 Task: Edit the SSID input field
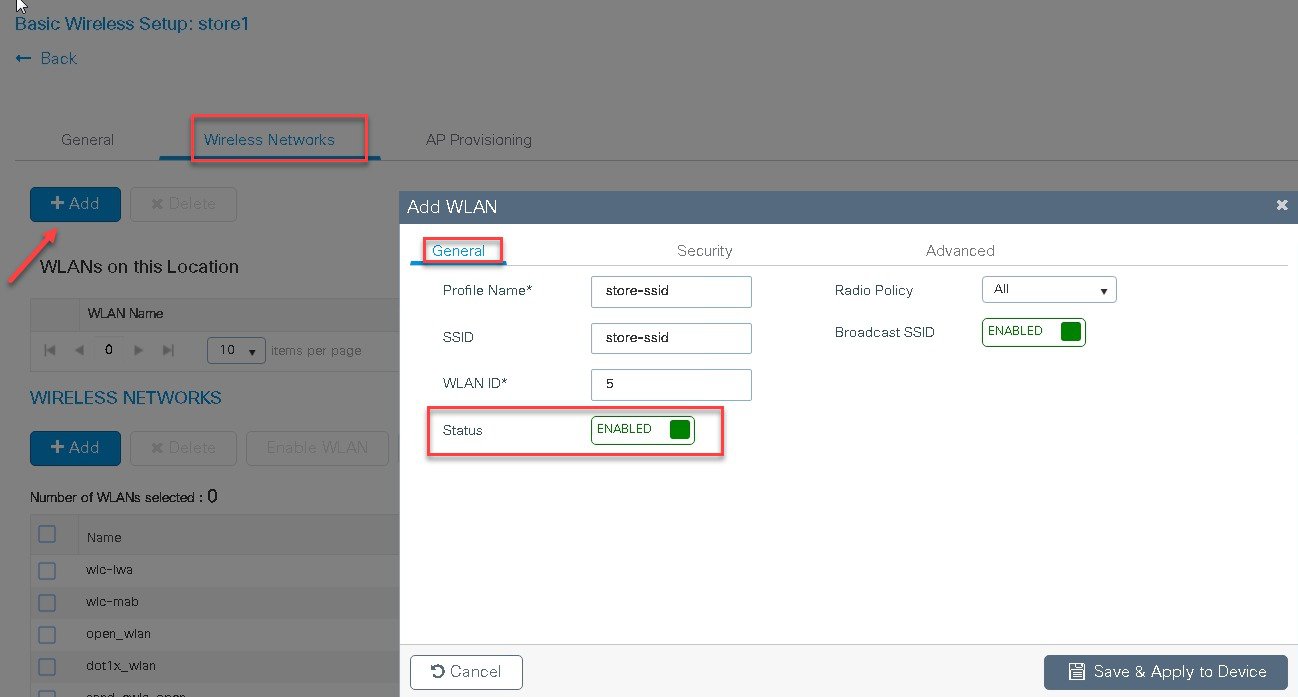click(x=671, y=338)
